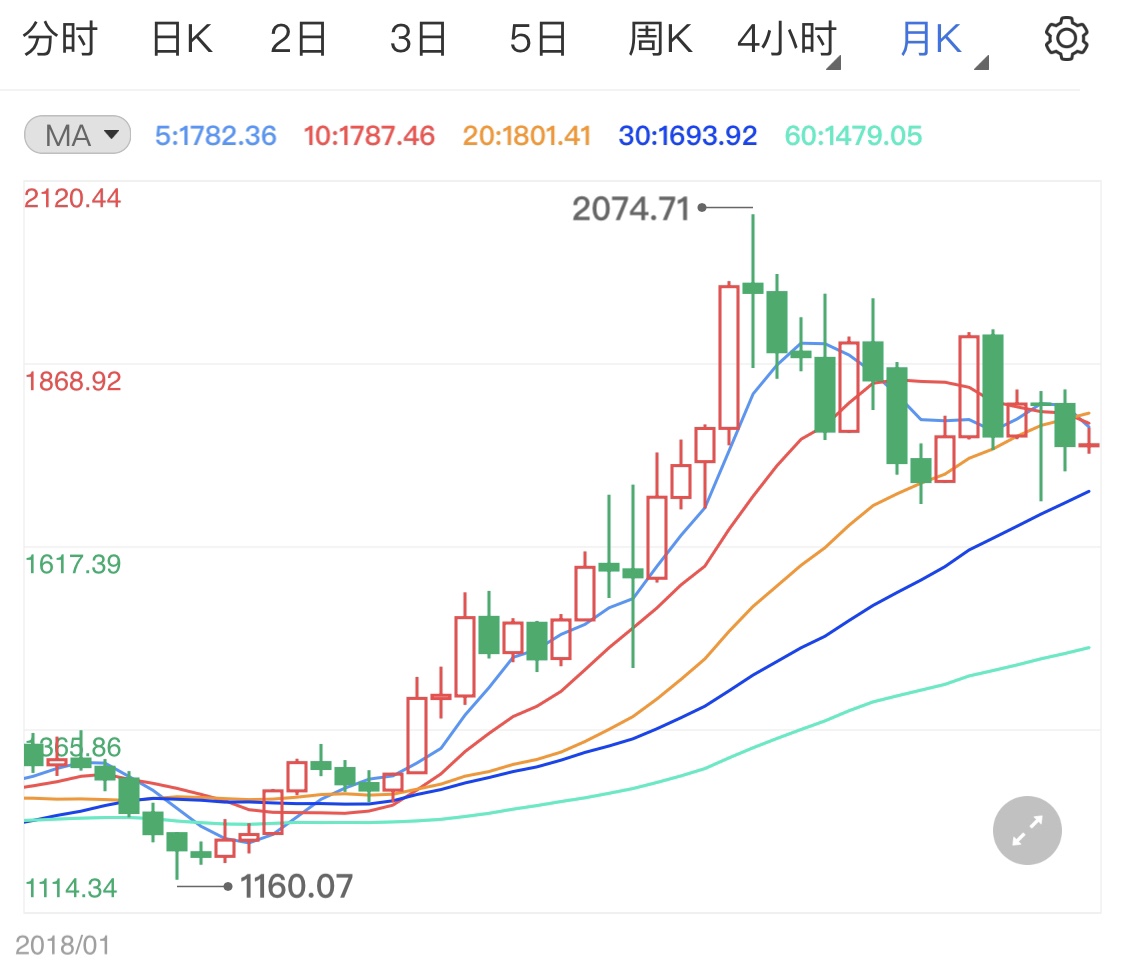1125x961 pixels.
Task: Expand the 月K period dropdown arrow
Action: [981, 63]
